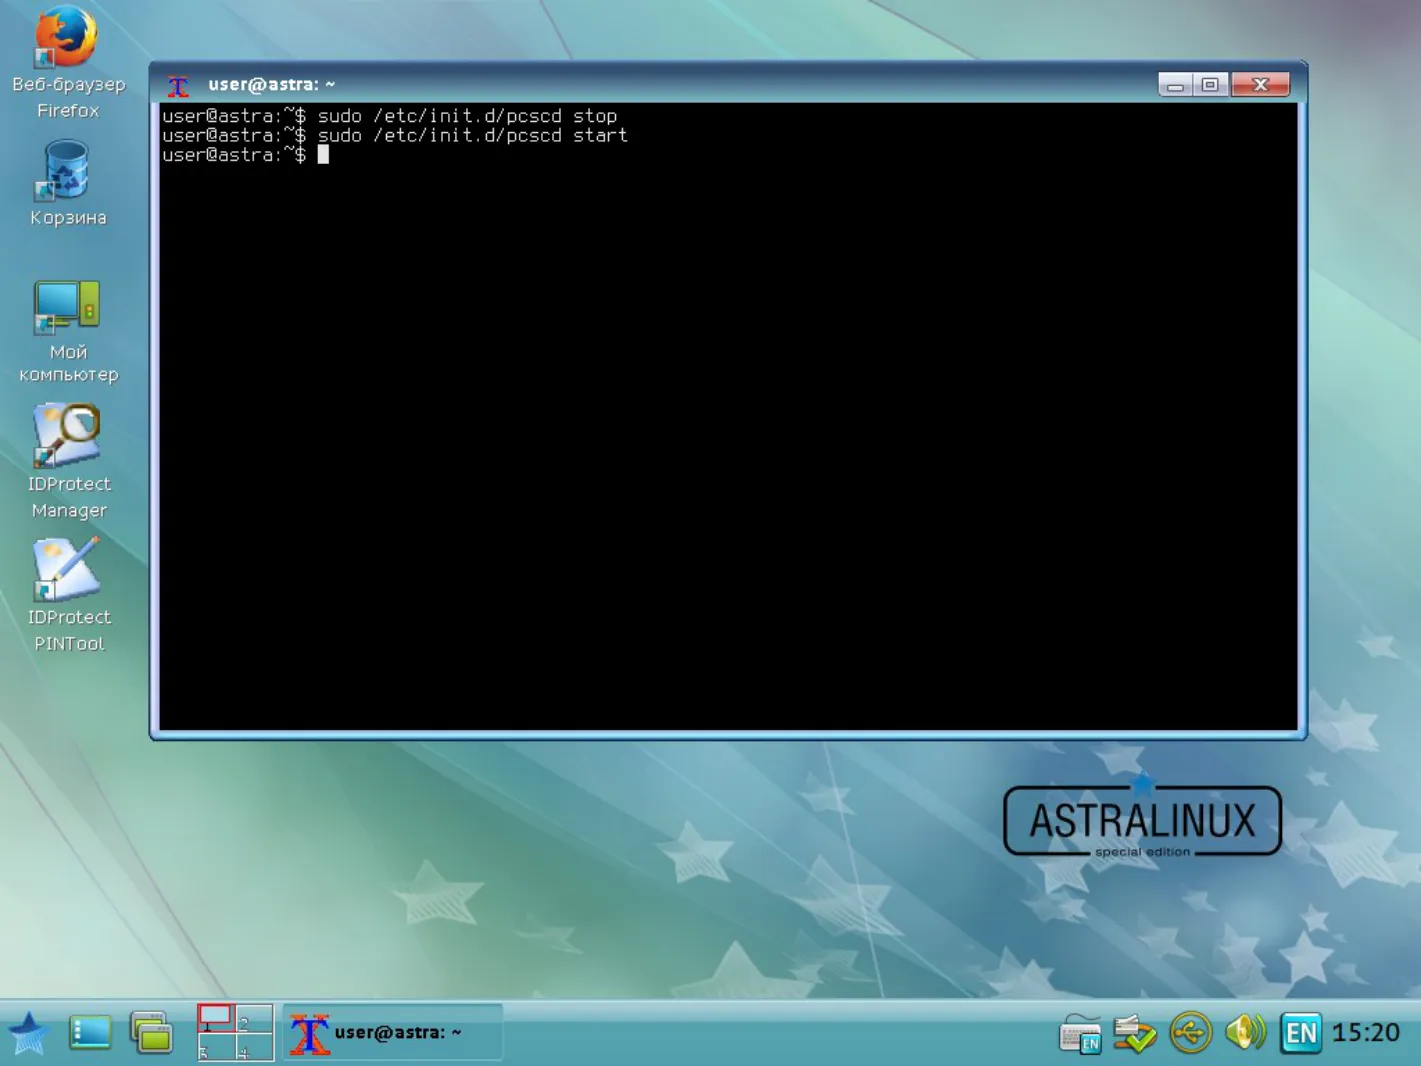This screenshot has width=1421, height=1066.
Task: Open the keyboard layout tray icon
Action: pos(1080,1033)
